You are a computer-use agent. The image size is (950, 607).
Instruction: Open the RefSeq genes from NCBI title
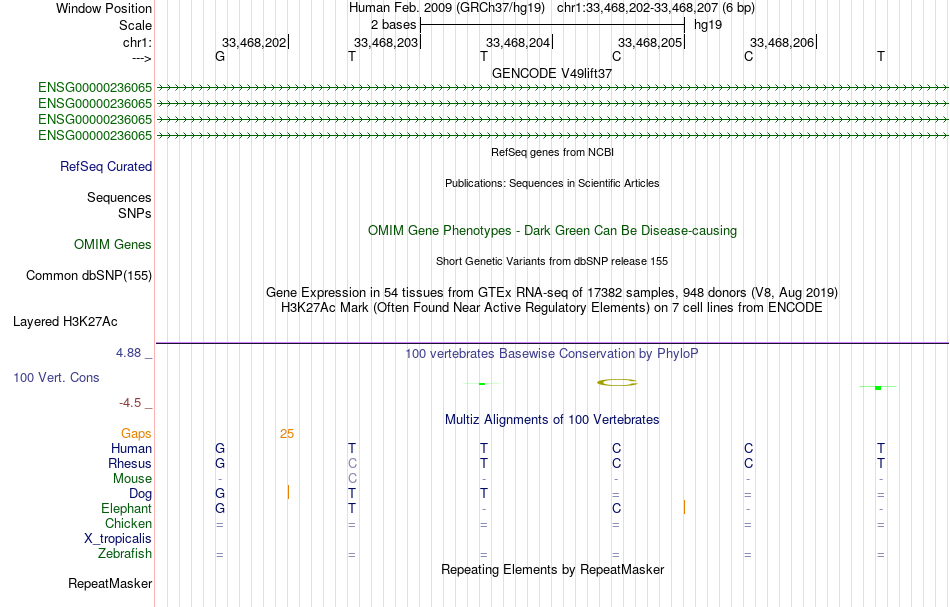552,152
